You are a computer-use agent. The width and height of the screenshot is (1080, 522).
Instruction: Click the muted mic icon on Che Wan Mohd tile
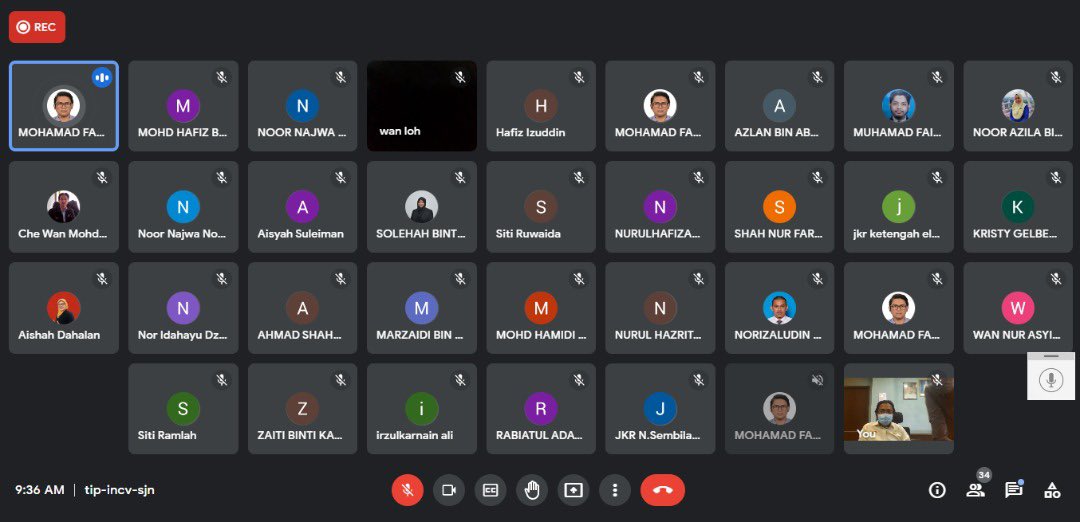[x=102, y=178]
